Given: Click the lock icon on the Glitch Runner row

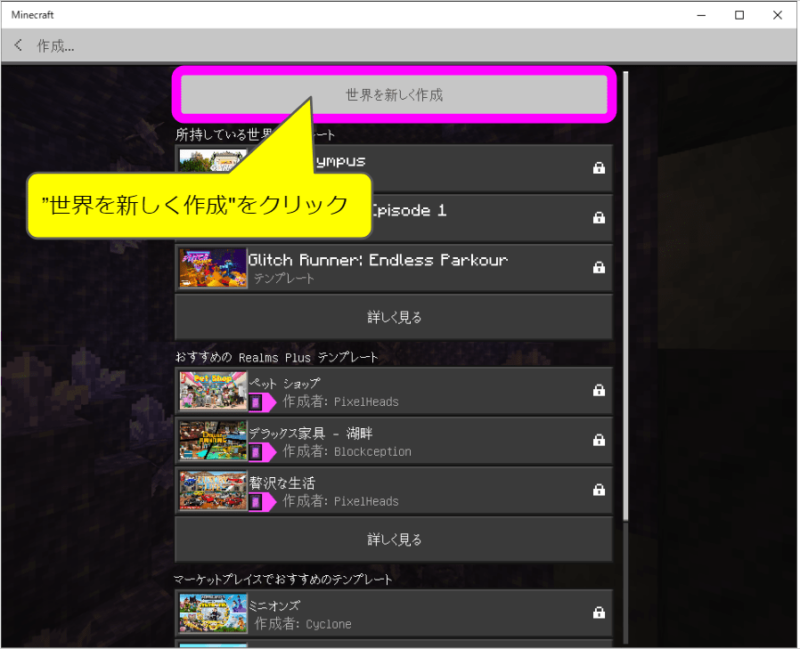Looking at the screenshot, I should tap(599, 267).
